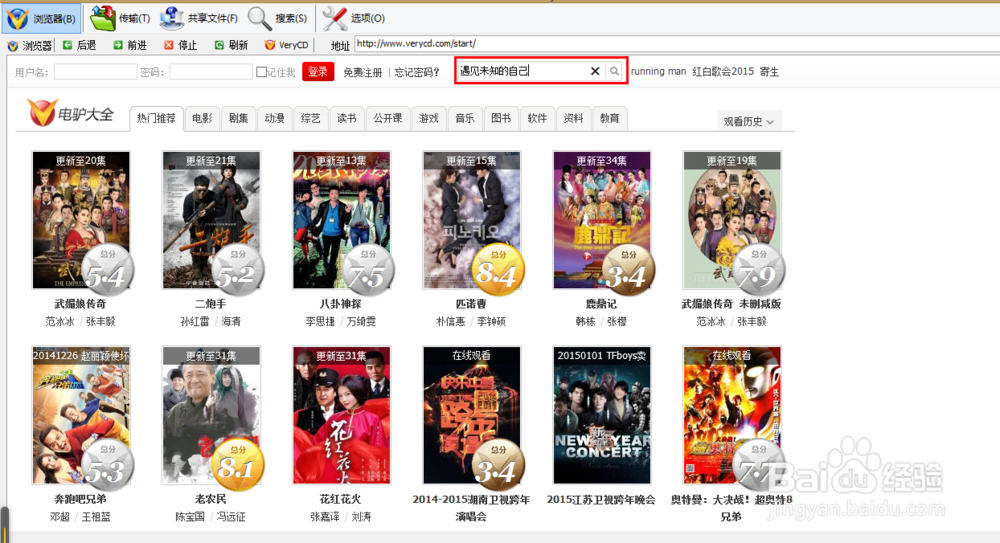Open the 搜索(S) search panel
This screenshot has width=1000, height=543.
coord(277,19)
